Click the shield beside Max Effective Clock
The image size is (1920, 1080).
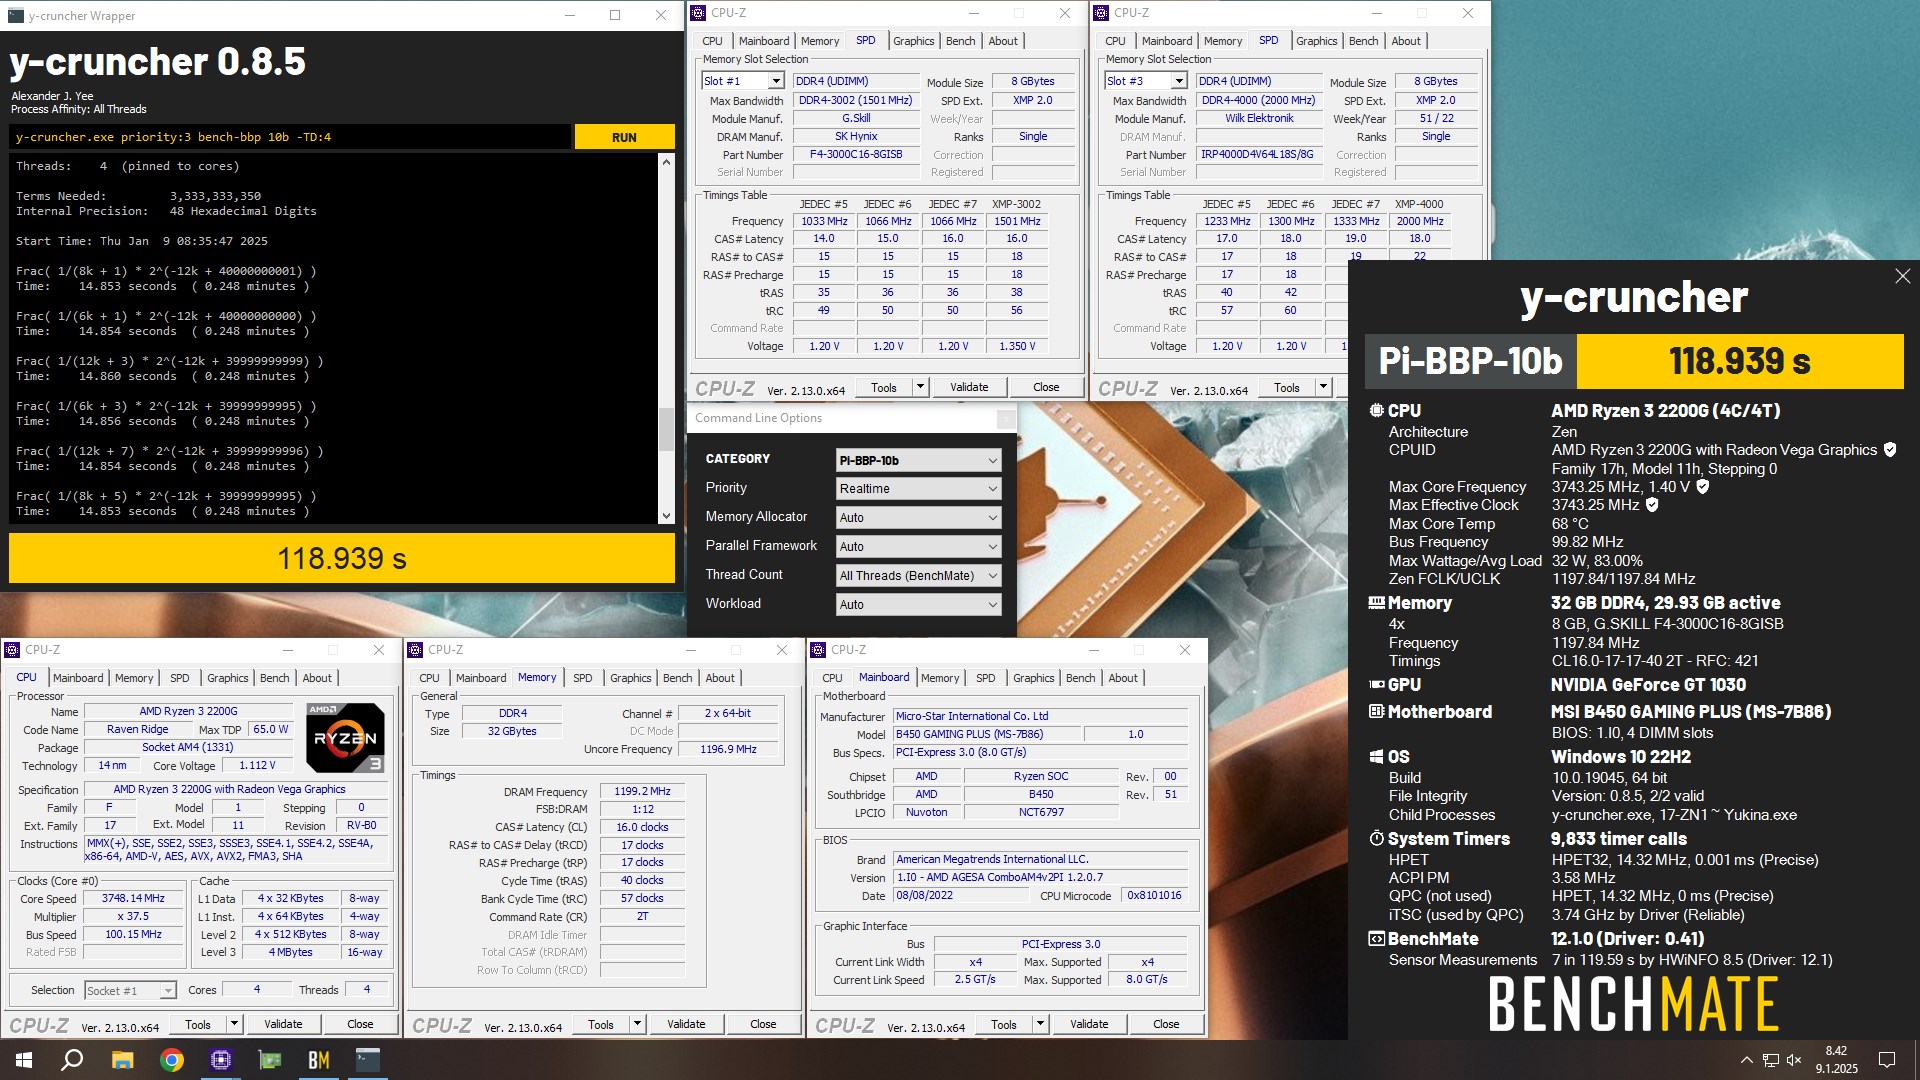pyautogui.click(x=1652, y=505)
